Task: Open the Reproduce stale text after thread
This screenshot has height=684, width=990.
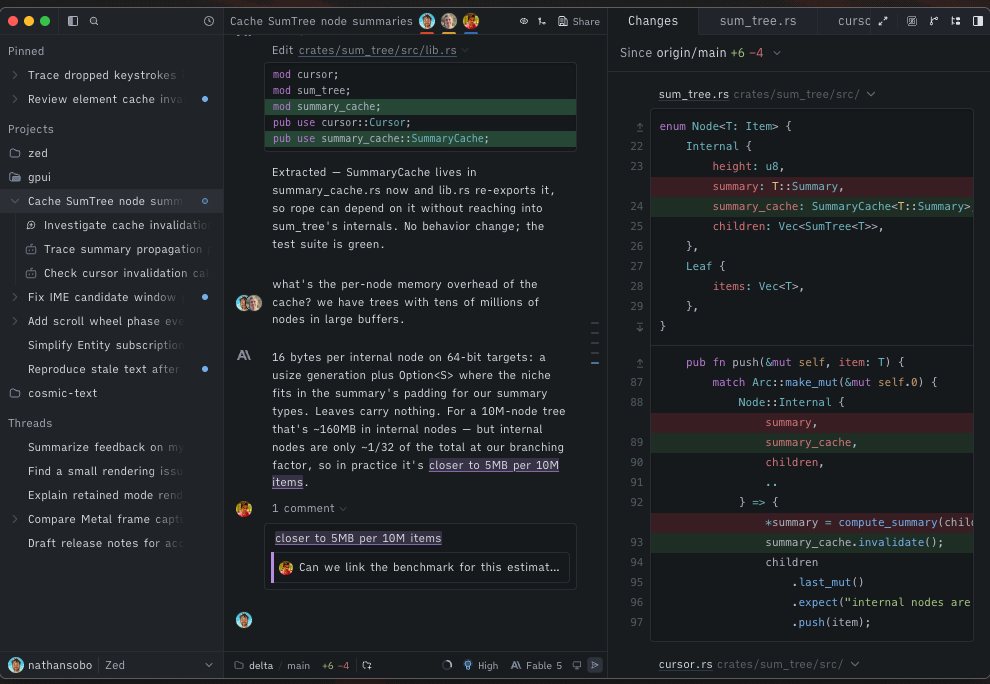Action: (x=111, y=369)
